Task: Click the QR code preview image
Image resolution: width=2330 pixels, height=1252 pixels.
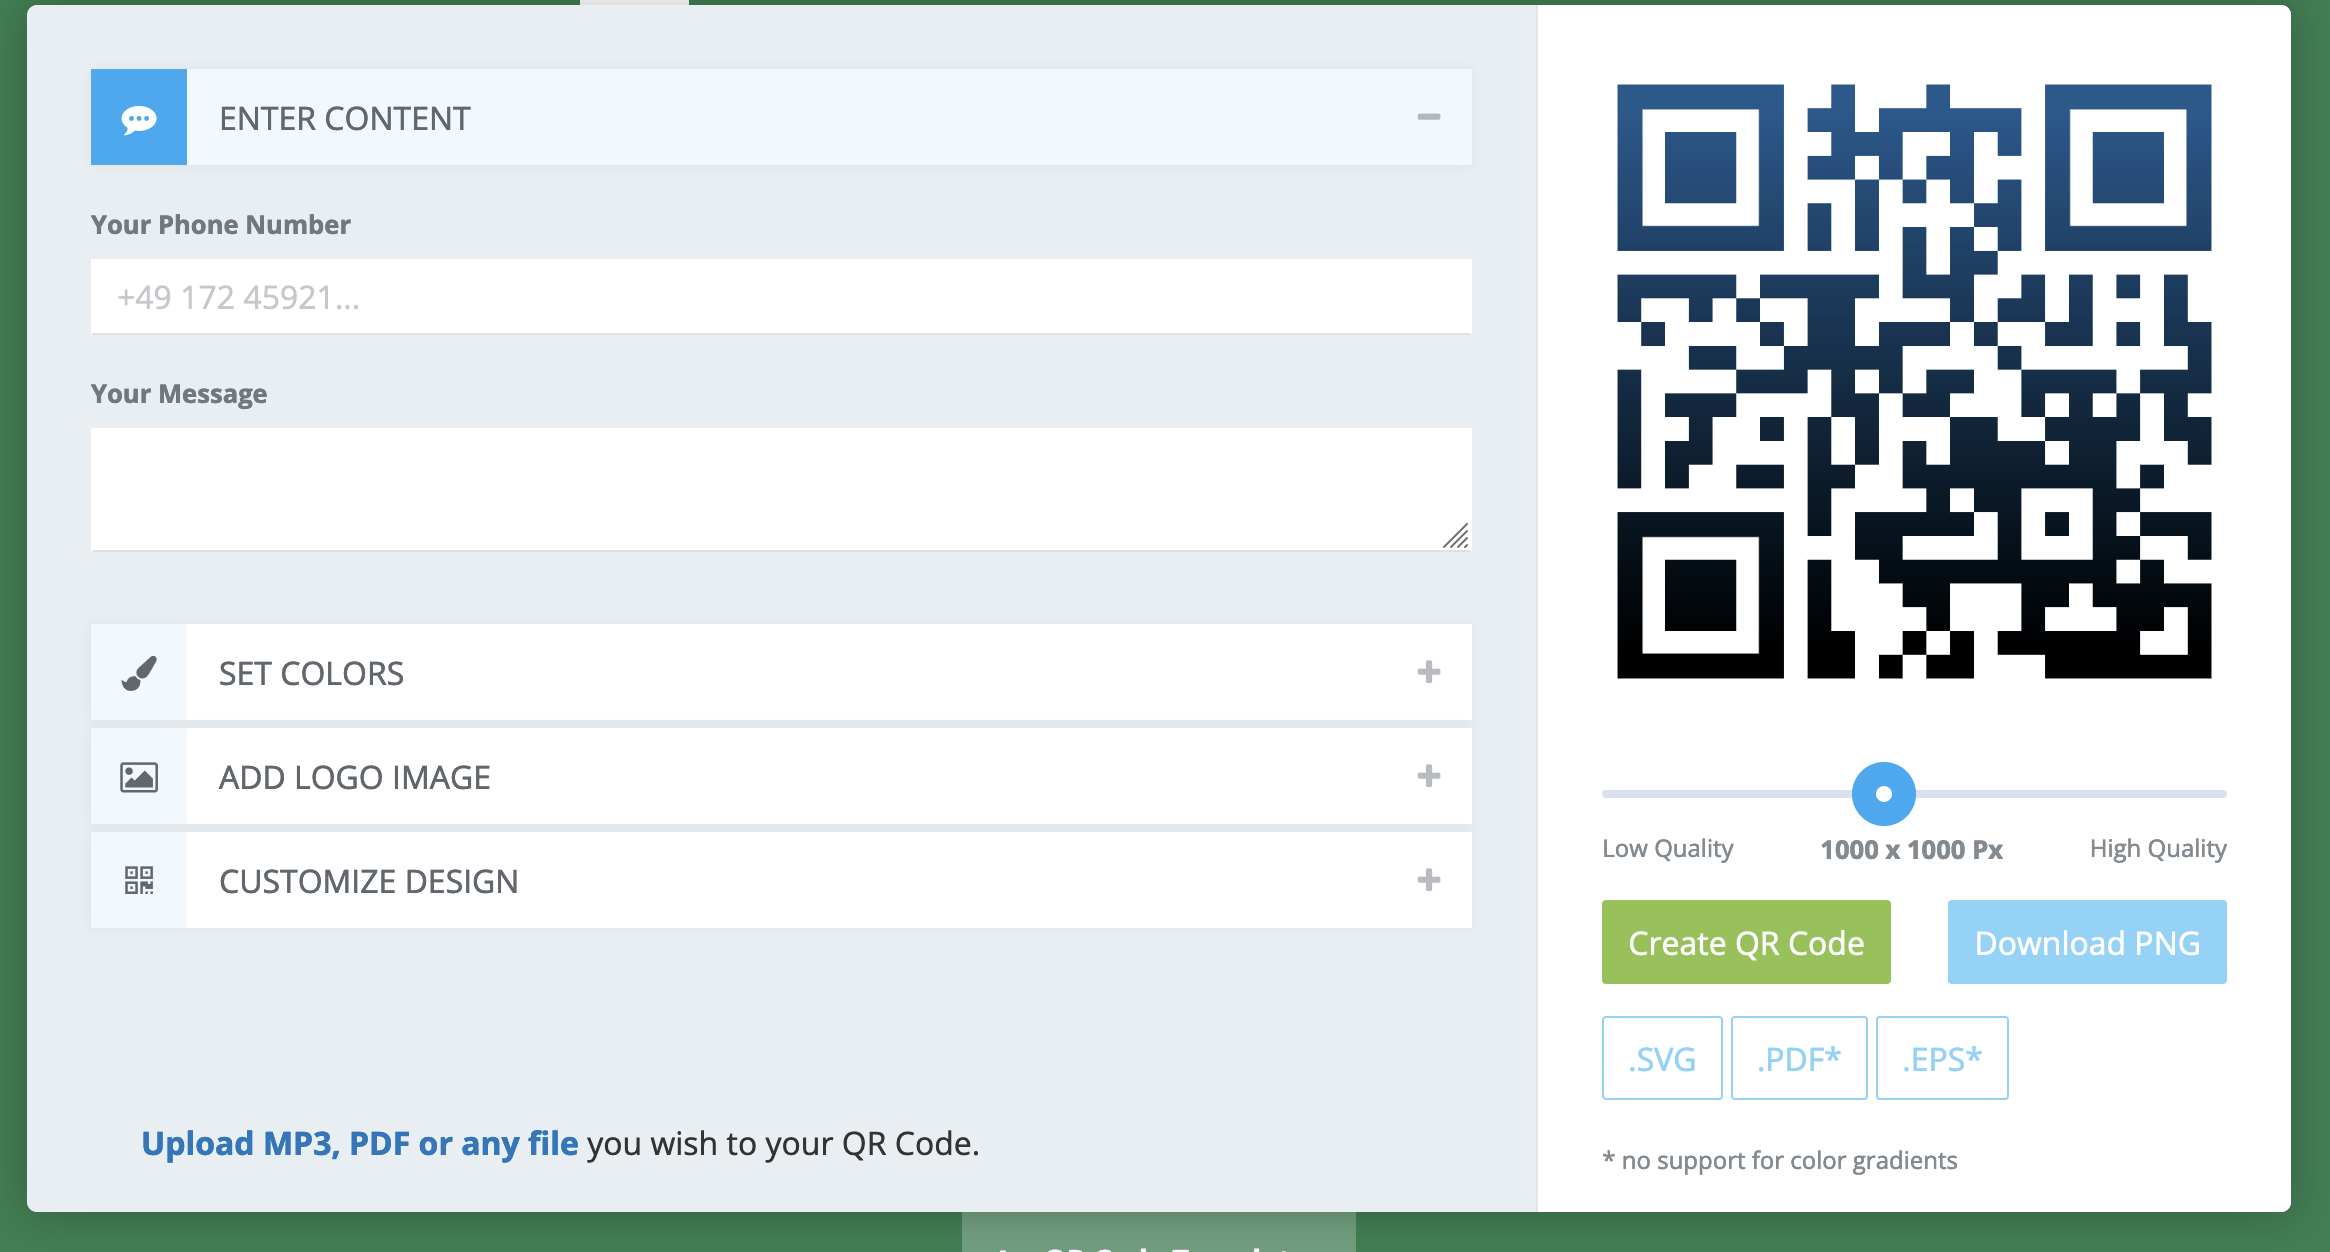Action: point(1914,381)
